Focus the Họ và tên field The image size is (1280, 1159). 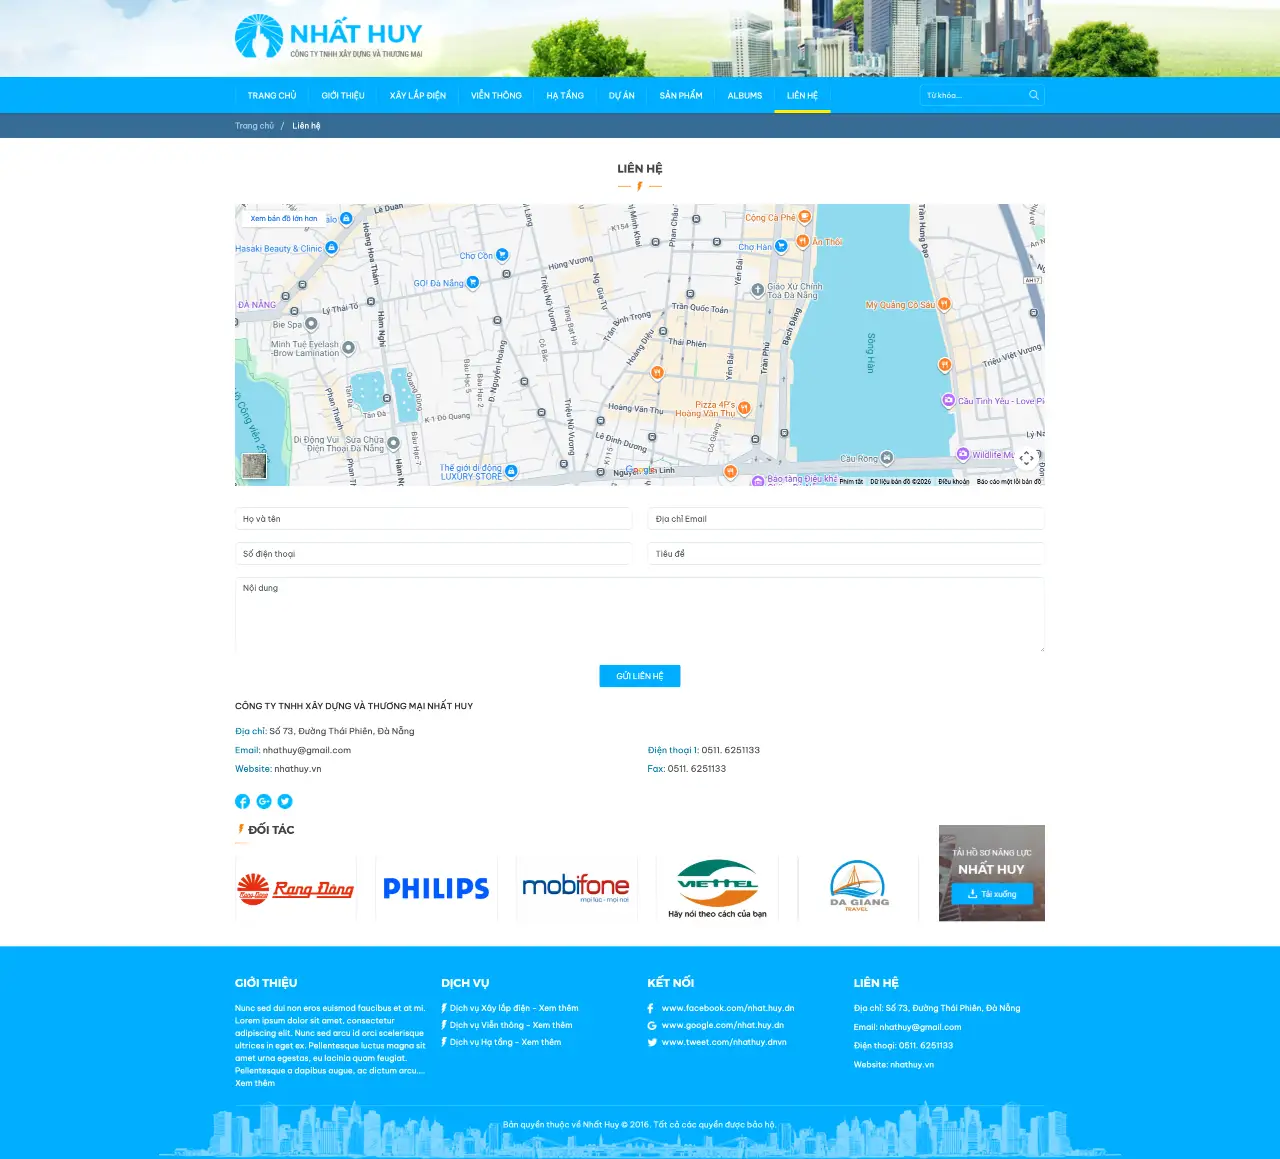click(433, 519)
